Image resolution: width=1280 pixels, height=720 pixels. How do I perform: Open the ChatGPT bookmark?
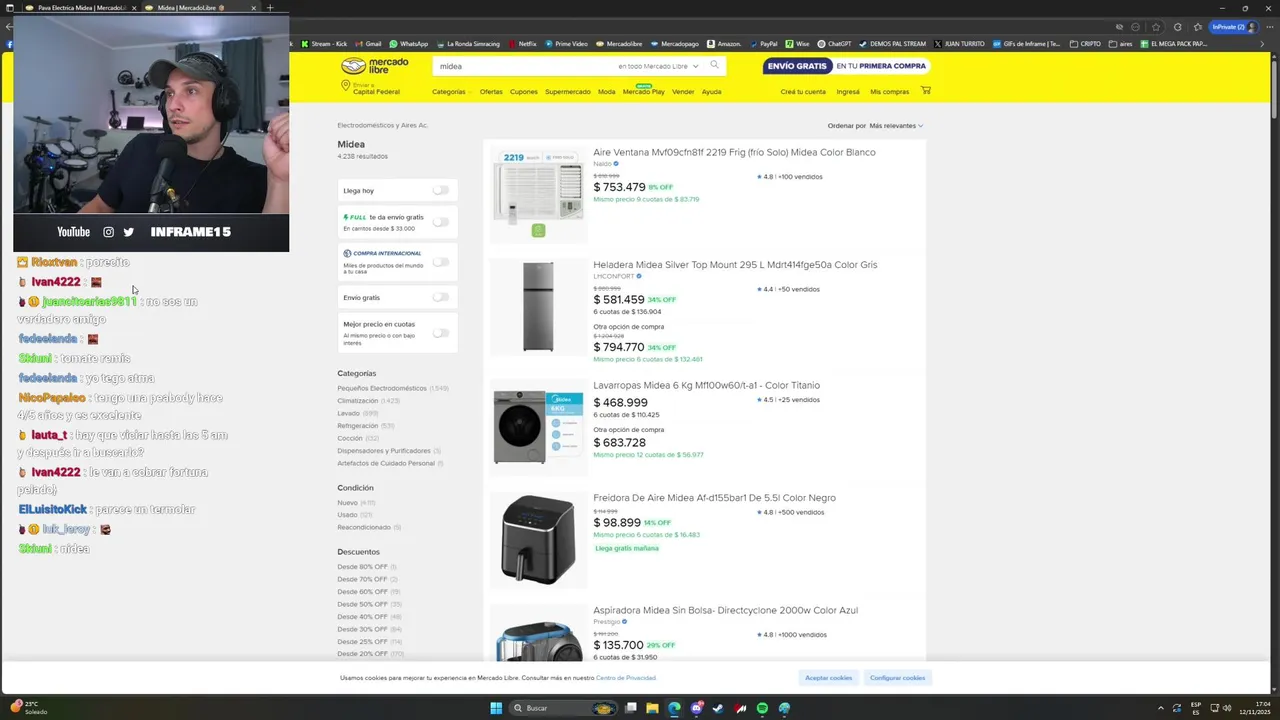pos(834,44)
